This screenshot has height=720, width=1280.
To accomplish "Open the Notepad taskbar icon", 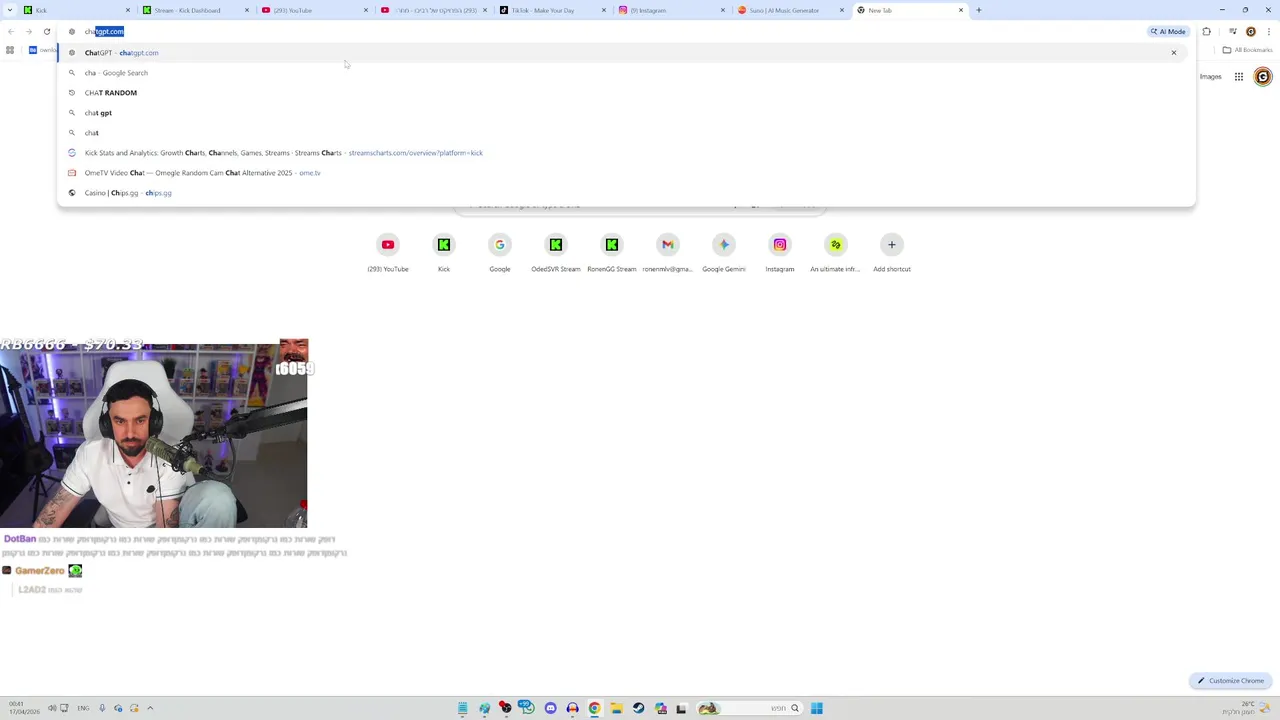I will pos(462,708).
